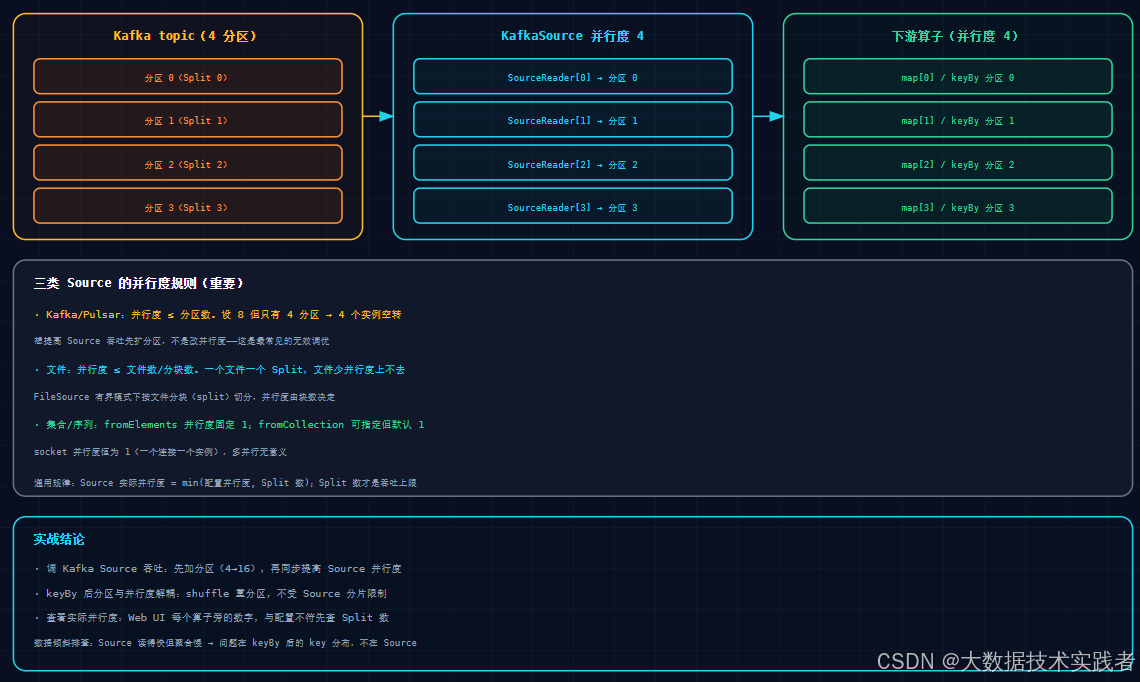Select the 'SourceReader[3] → 分区 3' box
Screen dimensions: 1140x682
[573, 206]
